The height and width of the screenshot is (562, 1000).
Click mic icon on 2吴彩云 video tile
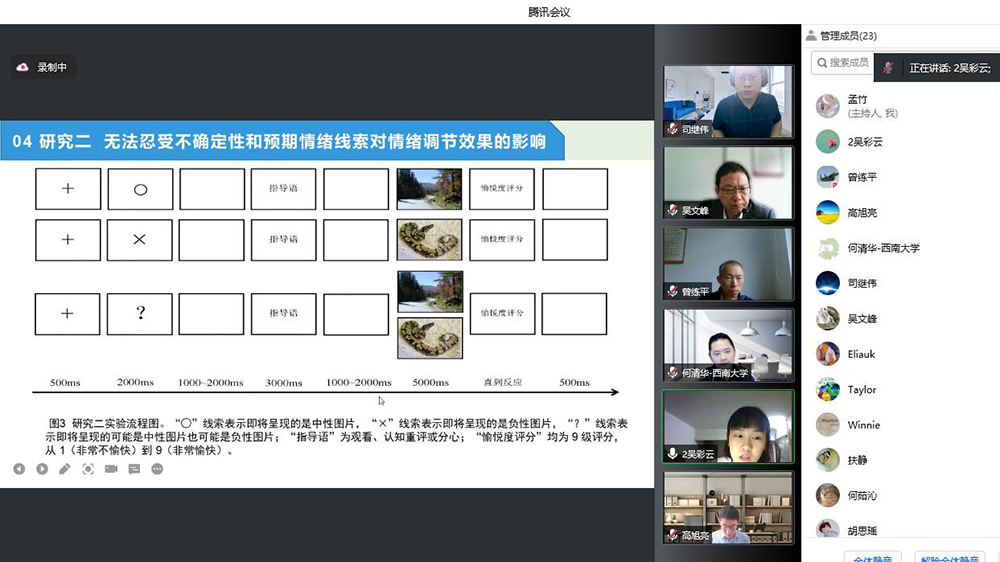673,454
